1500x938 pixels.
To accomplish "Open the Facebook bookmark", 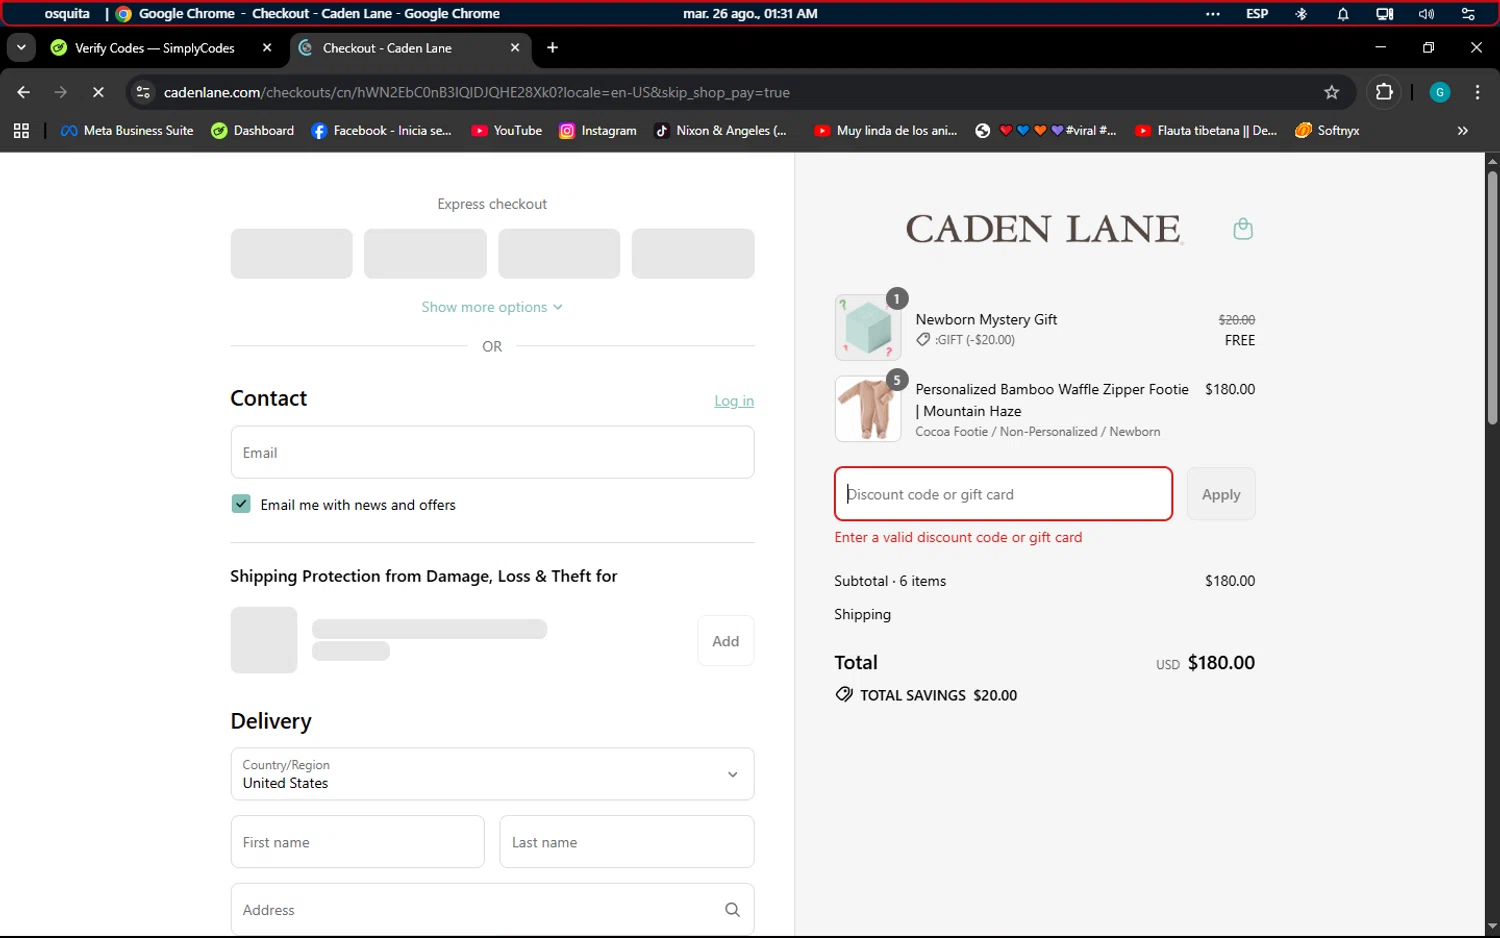I will tap(381, 131).
